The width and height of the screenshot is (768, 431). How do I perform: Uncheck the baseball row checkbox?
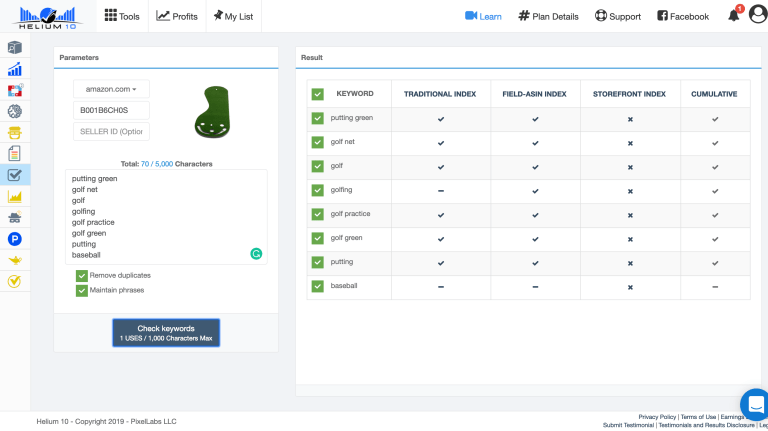[317, 286]
